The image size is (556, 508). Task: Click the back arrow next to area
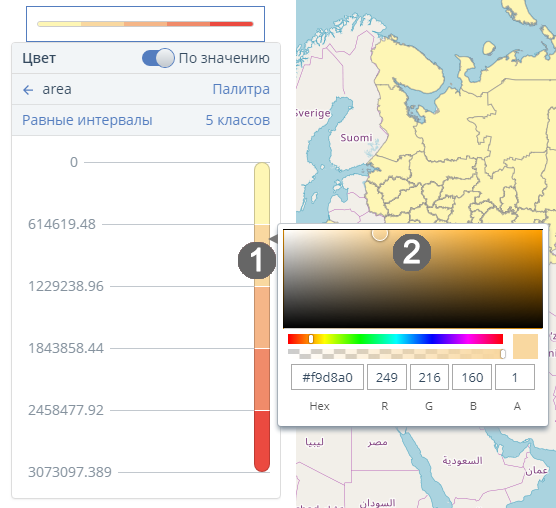[x=28, y=90]
